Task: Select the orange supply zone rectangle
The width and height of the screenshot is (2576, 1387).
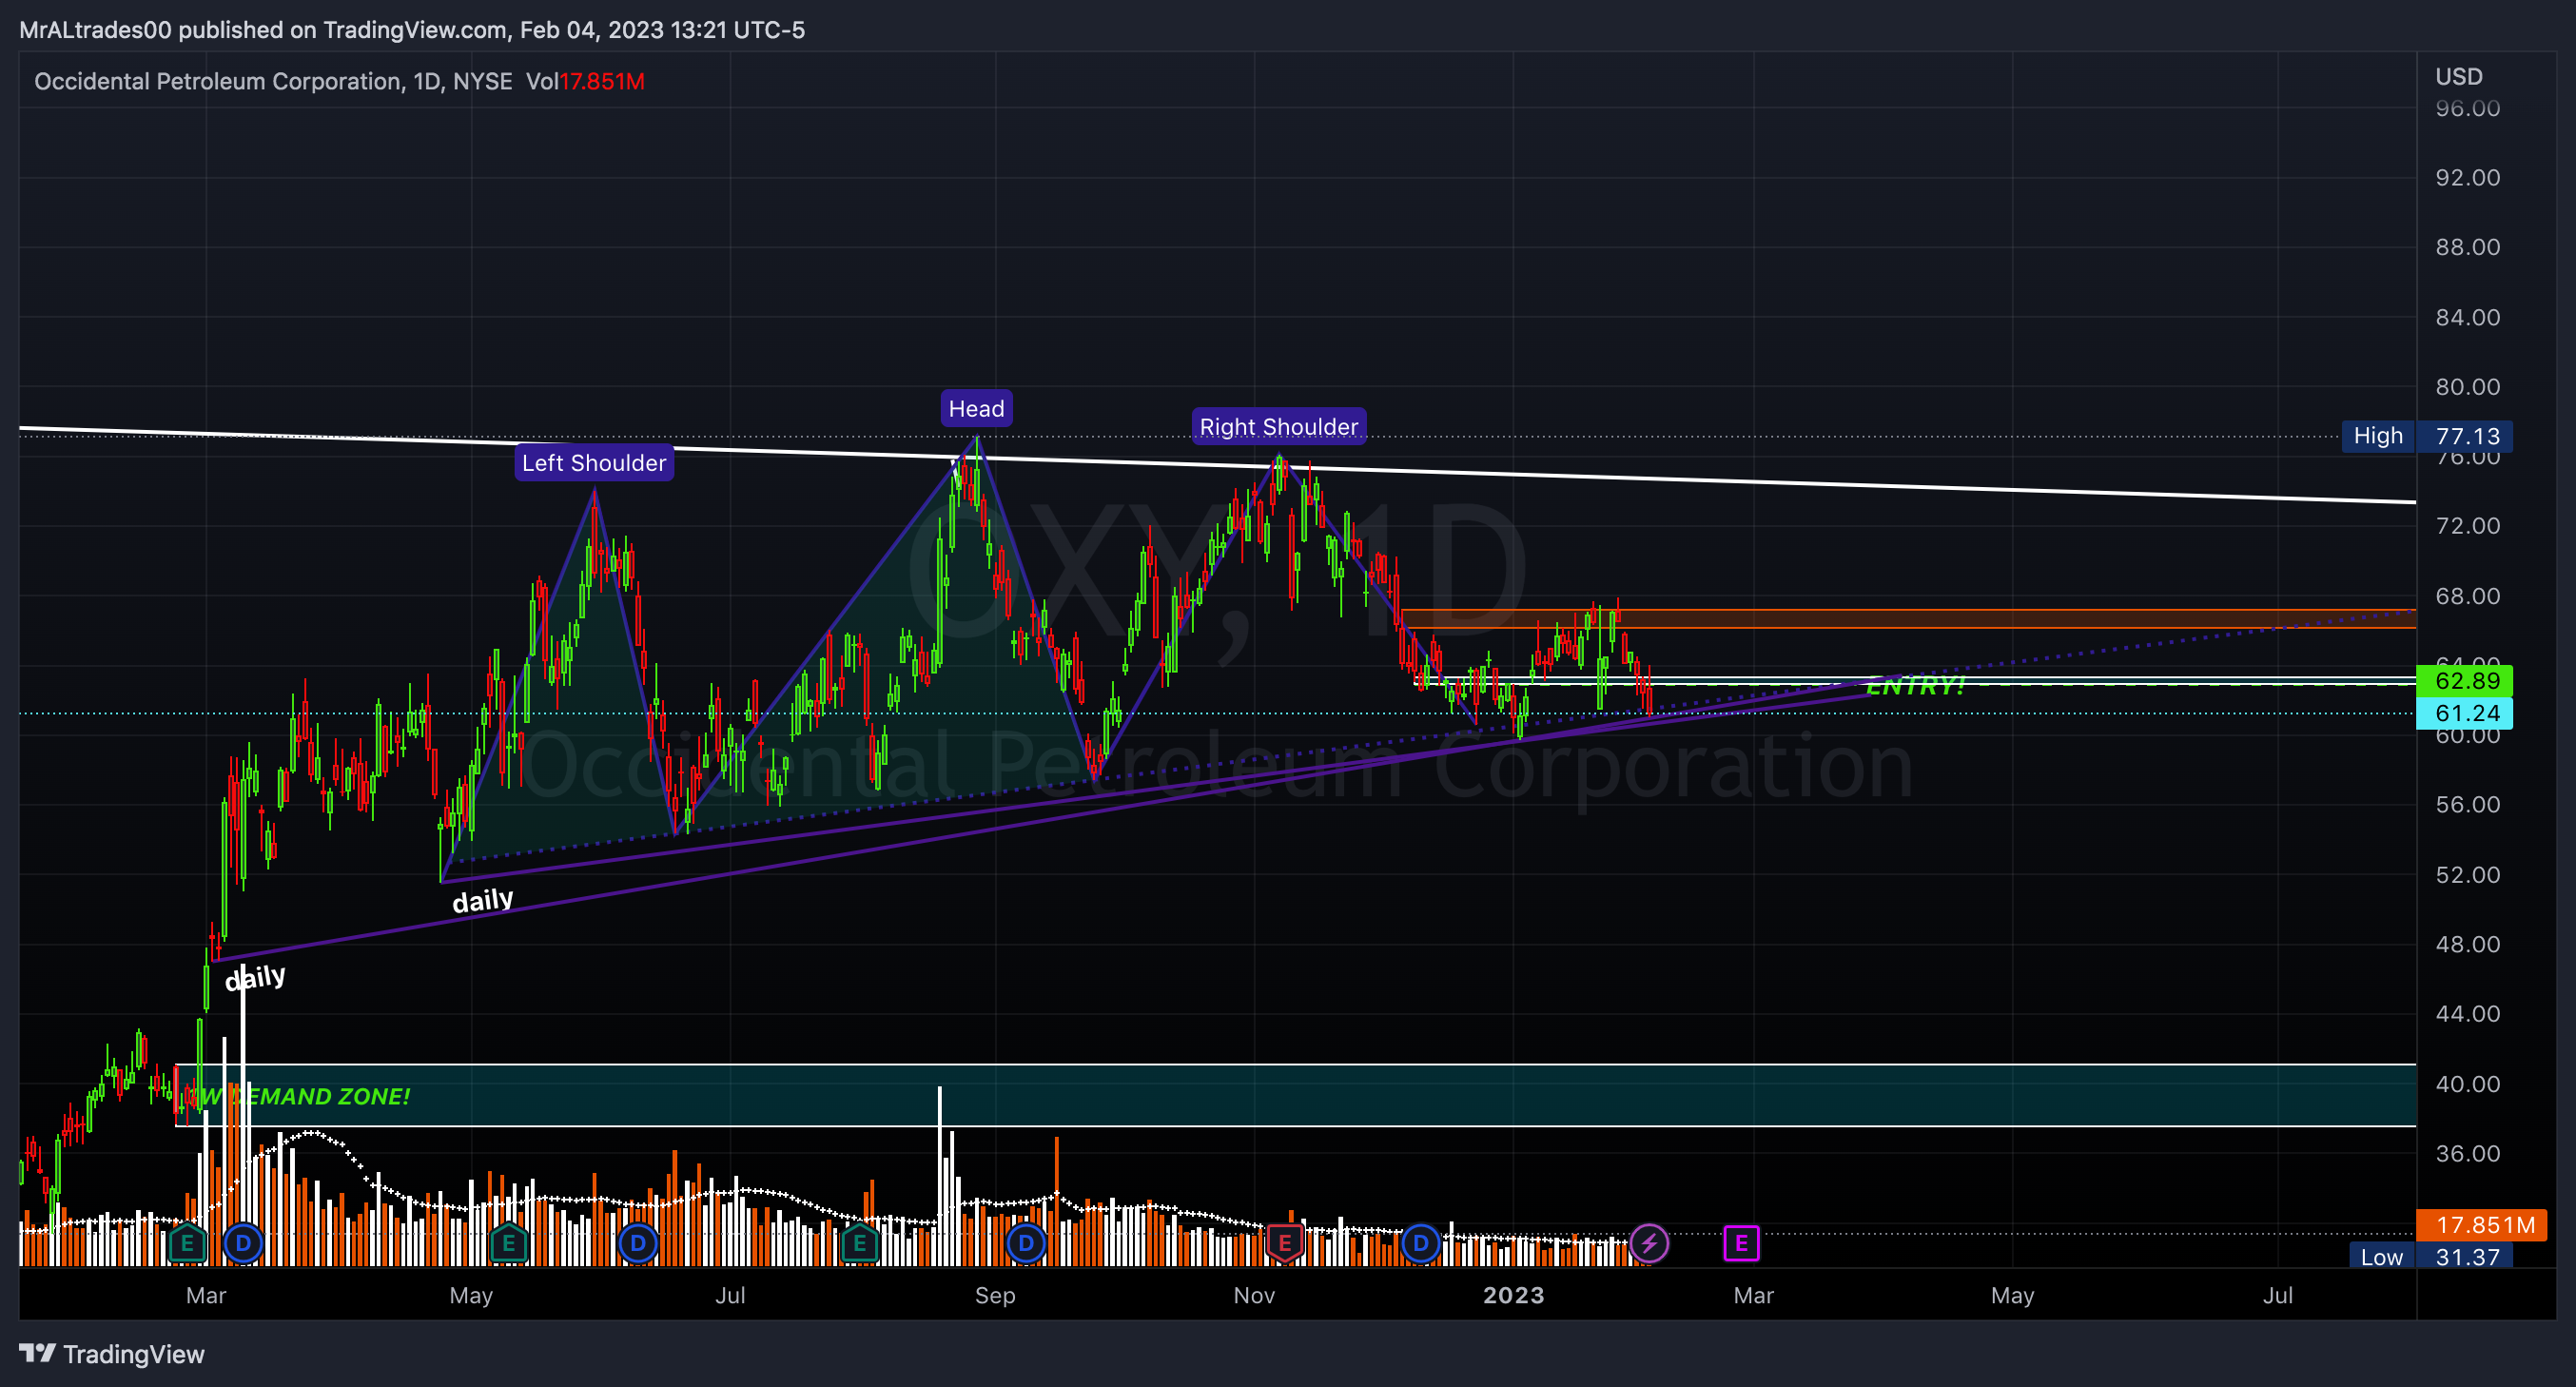Action: point(1908,619)
